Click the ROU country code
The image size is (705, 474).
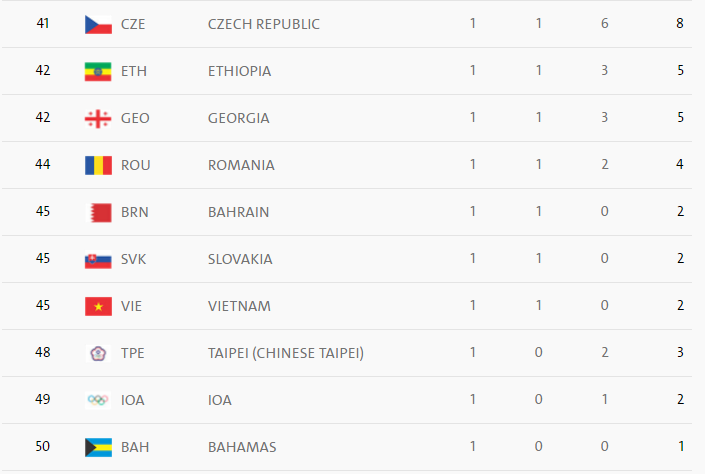coord(135,165)
